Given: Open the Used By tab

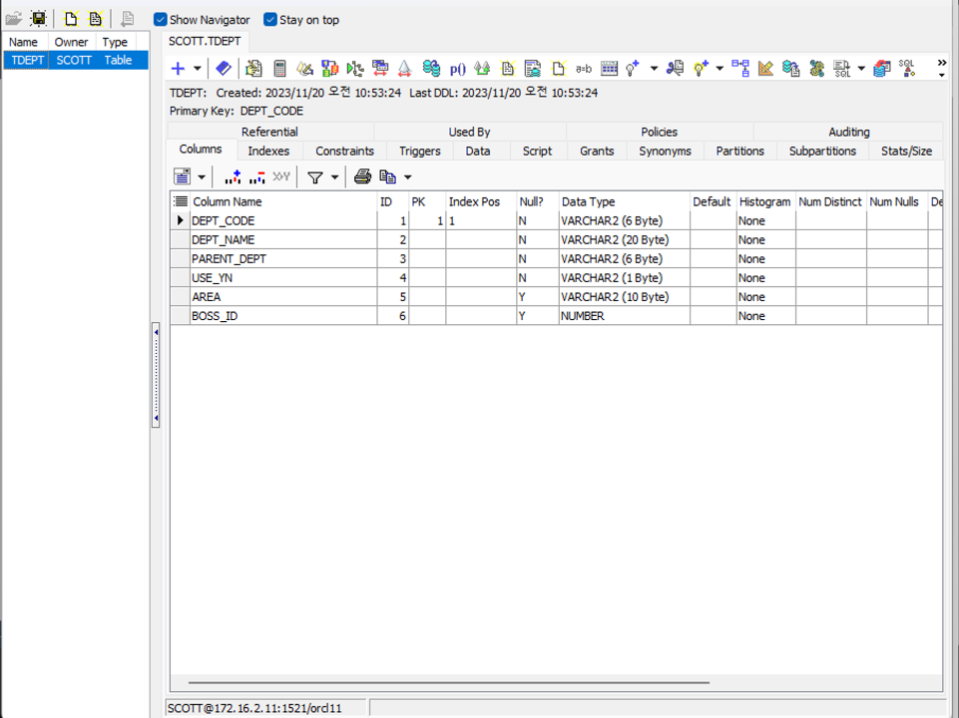Looking at the screenshot, I should click(x=469, y=131).
